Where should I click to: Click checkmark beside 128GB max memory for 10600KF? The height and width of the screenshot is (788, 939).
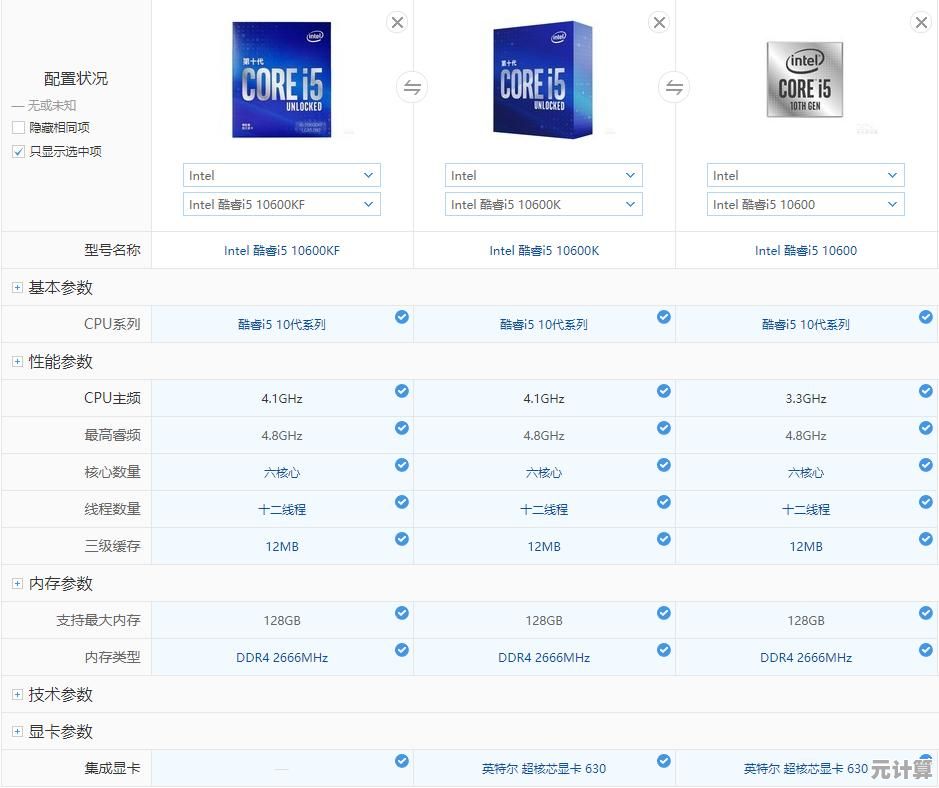[x=402, y=613]
